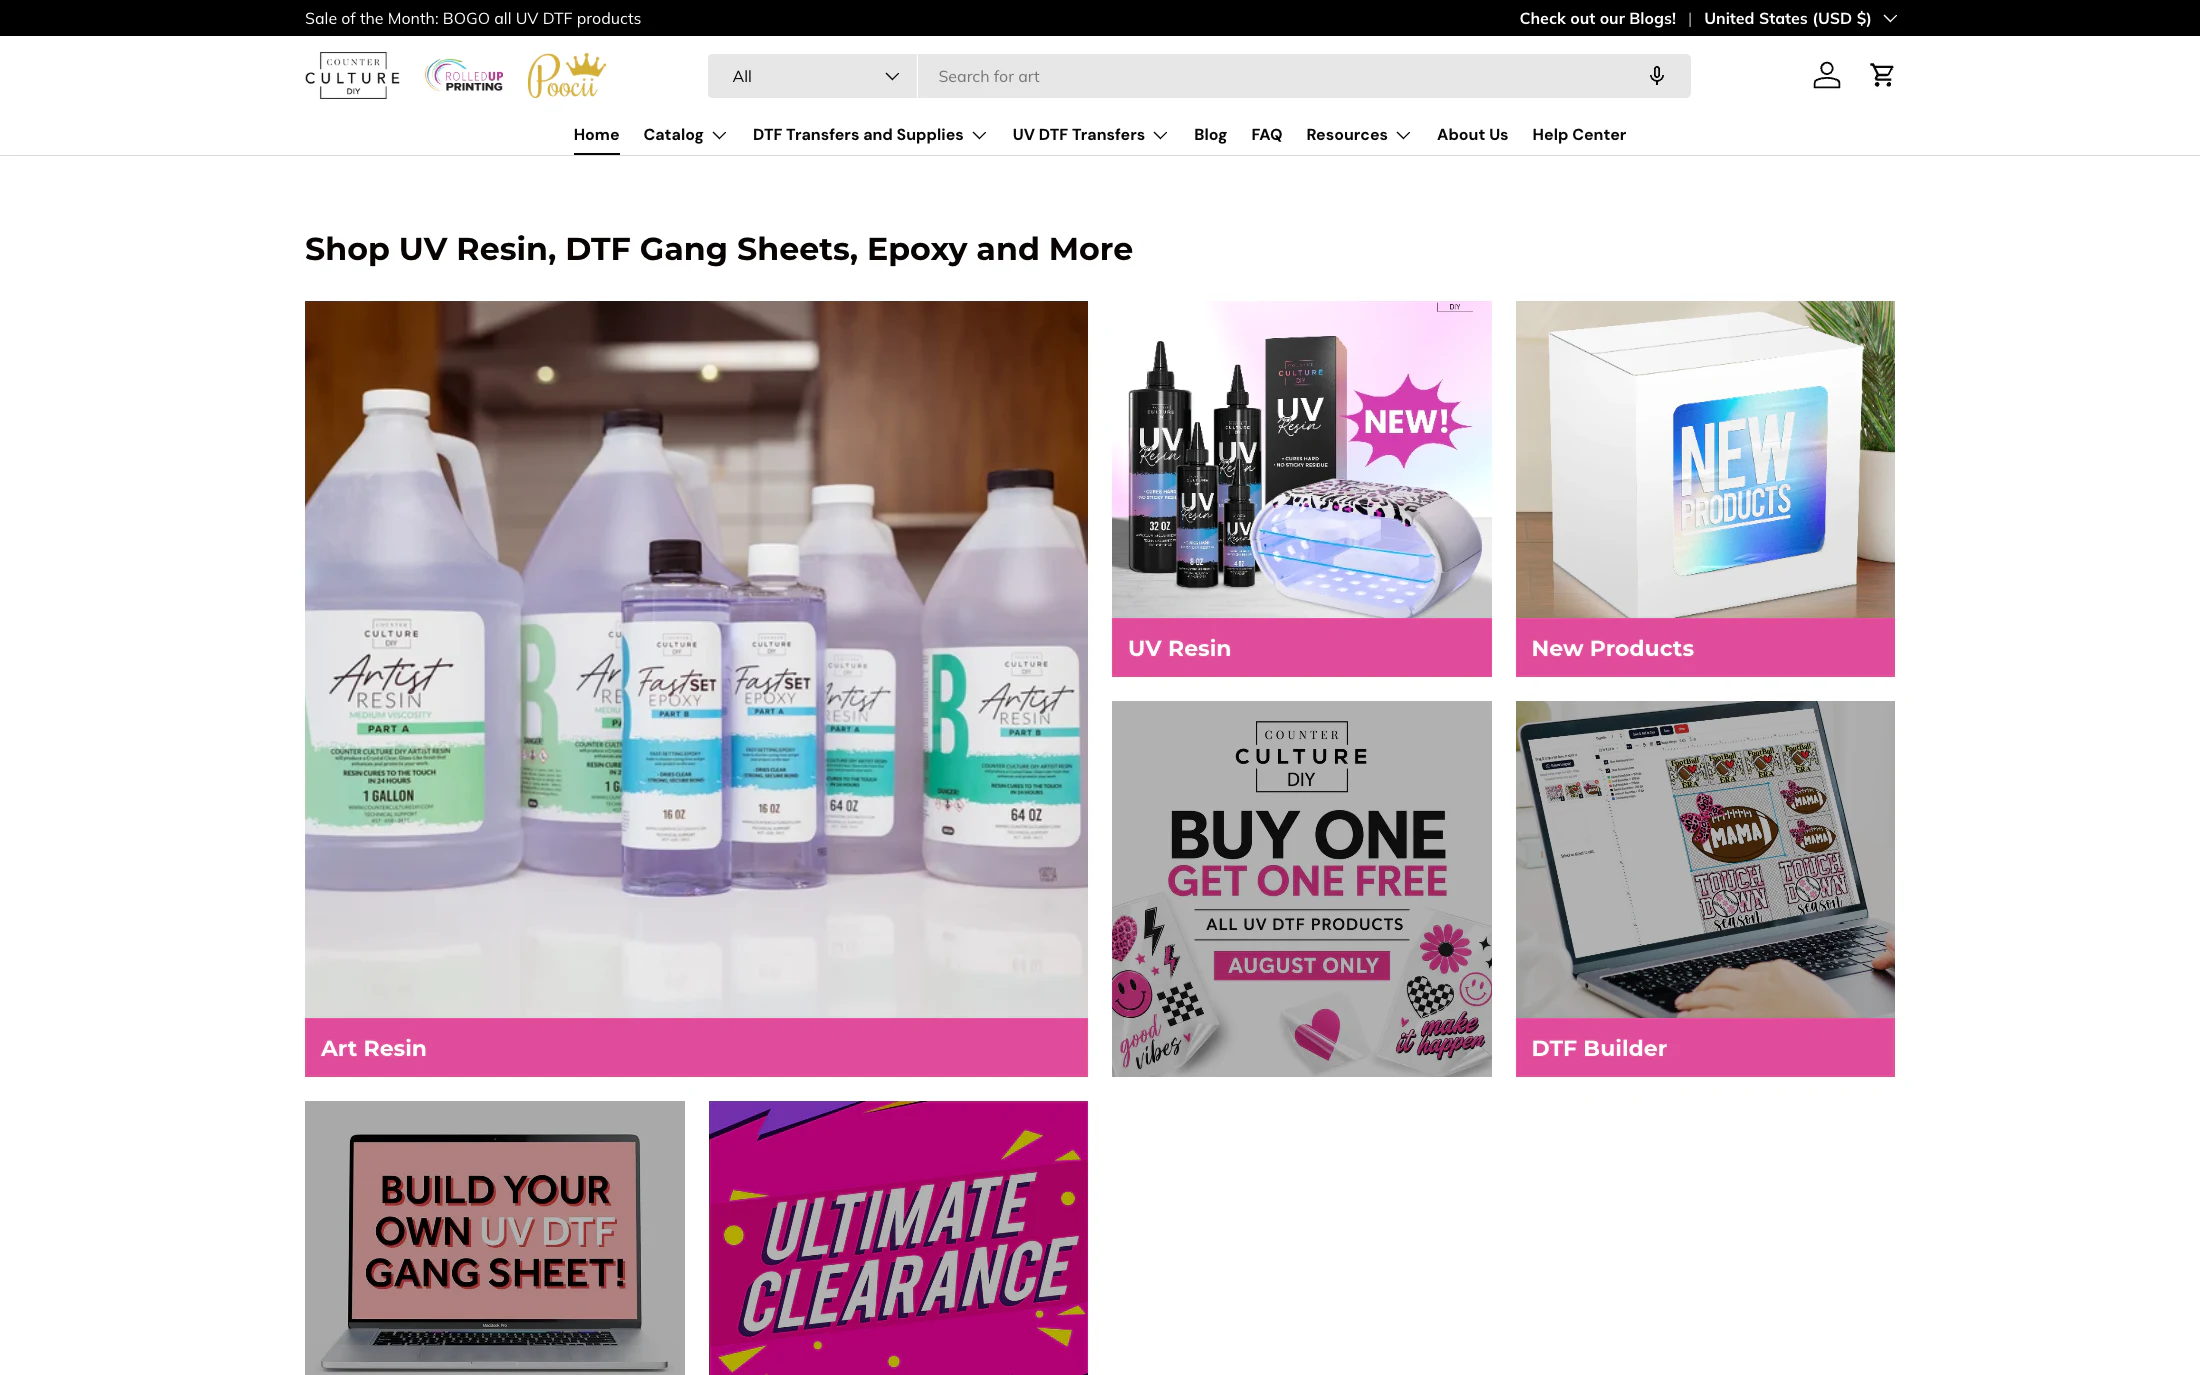Click the Sale of the Month announcement text

coord(473,18)
